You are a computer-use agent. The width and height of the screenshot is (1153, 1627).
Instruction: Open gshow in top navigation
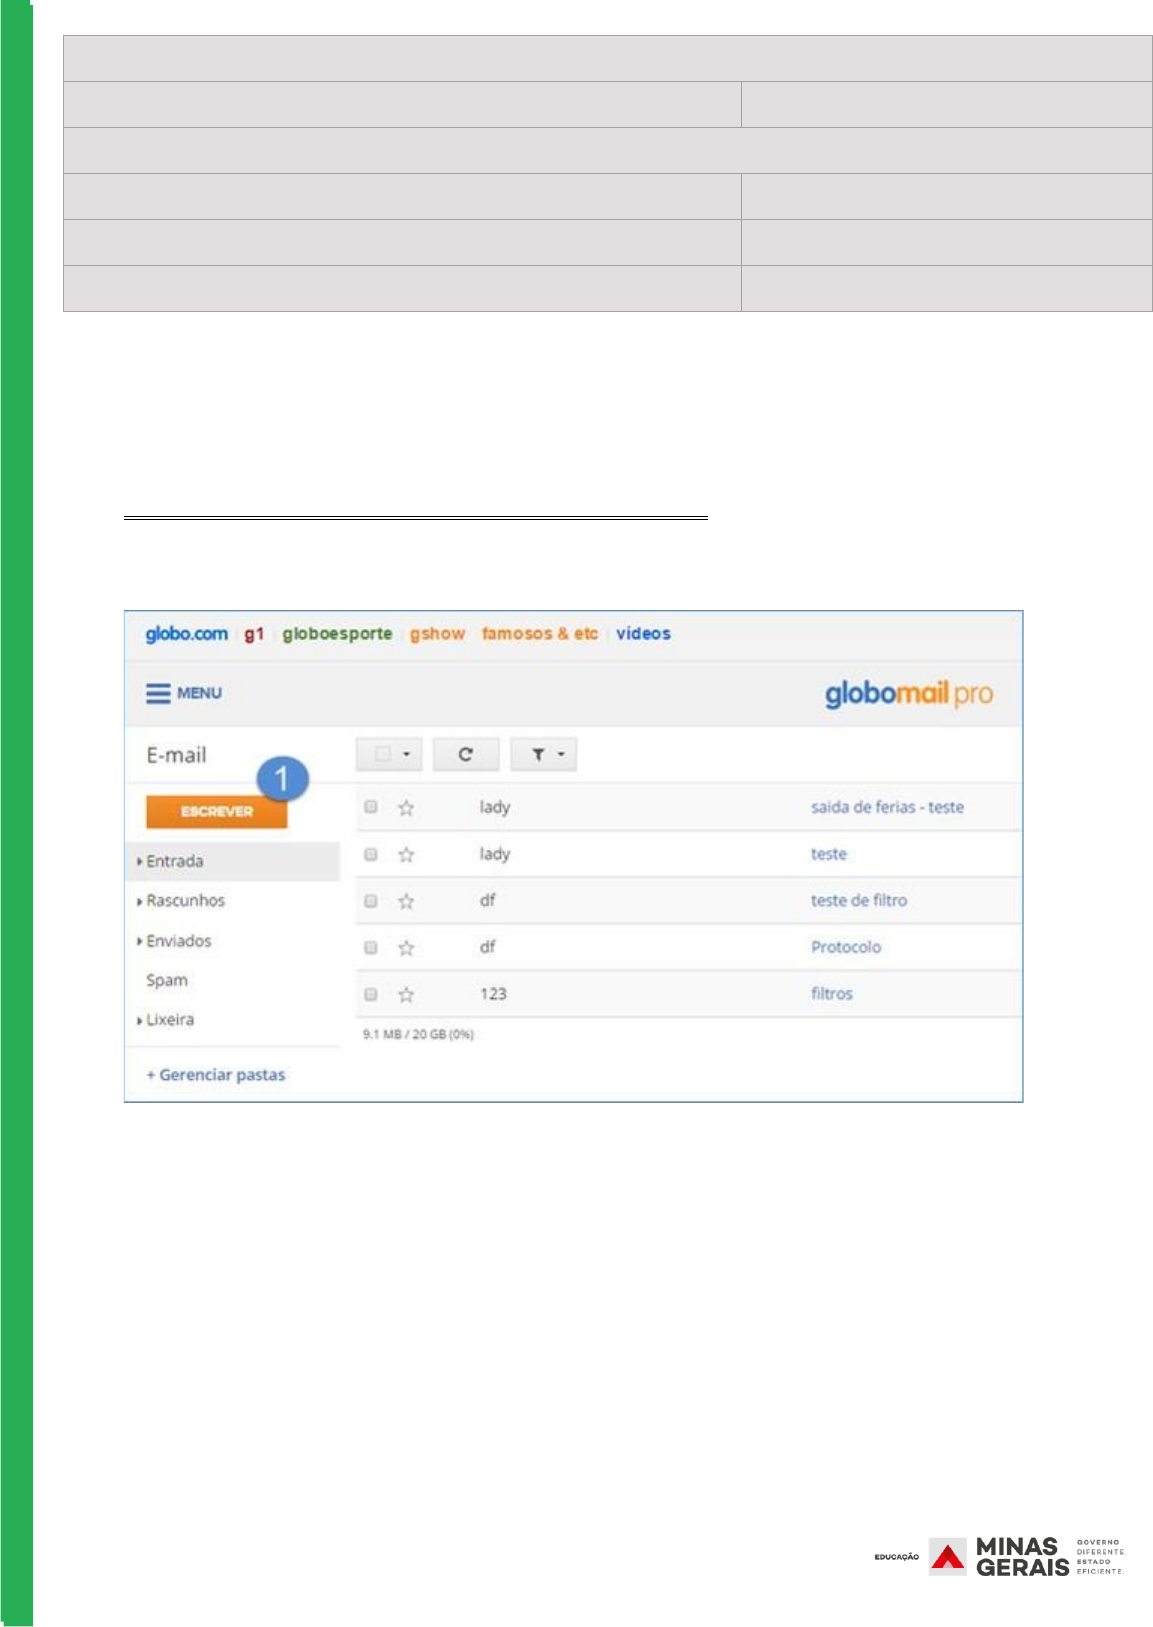pyautogui.click(x=437, y=634)
